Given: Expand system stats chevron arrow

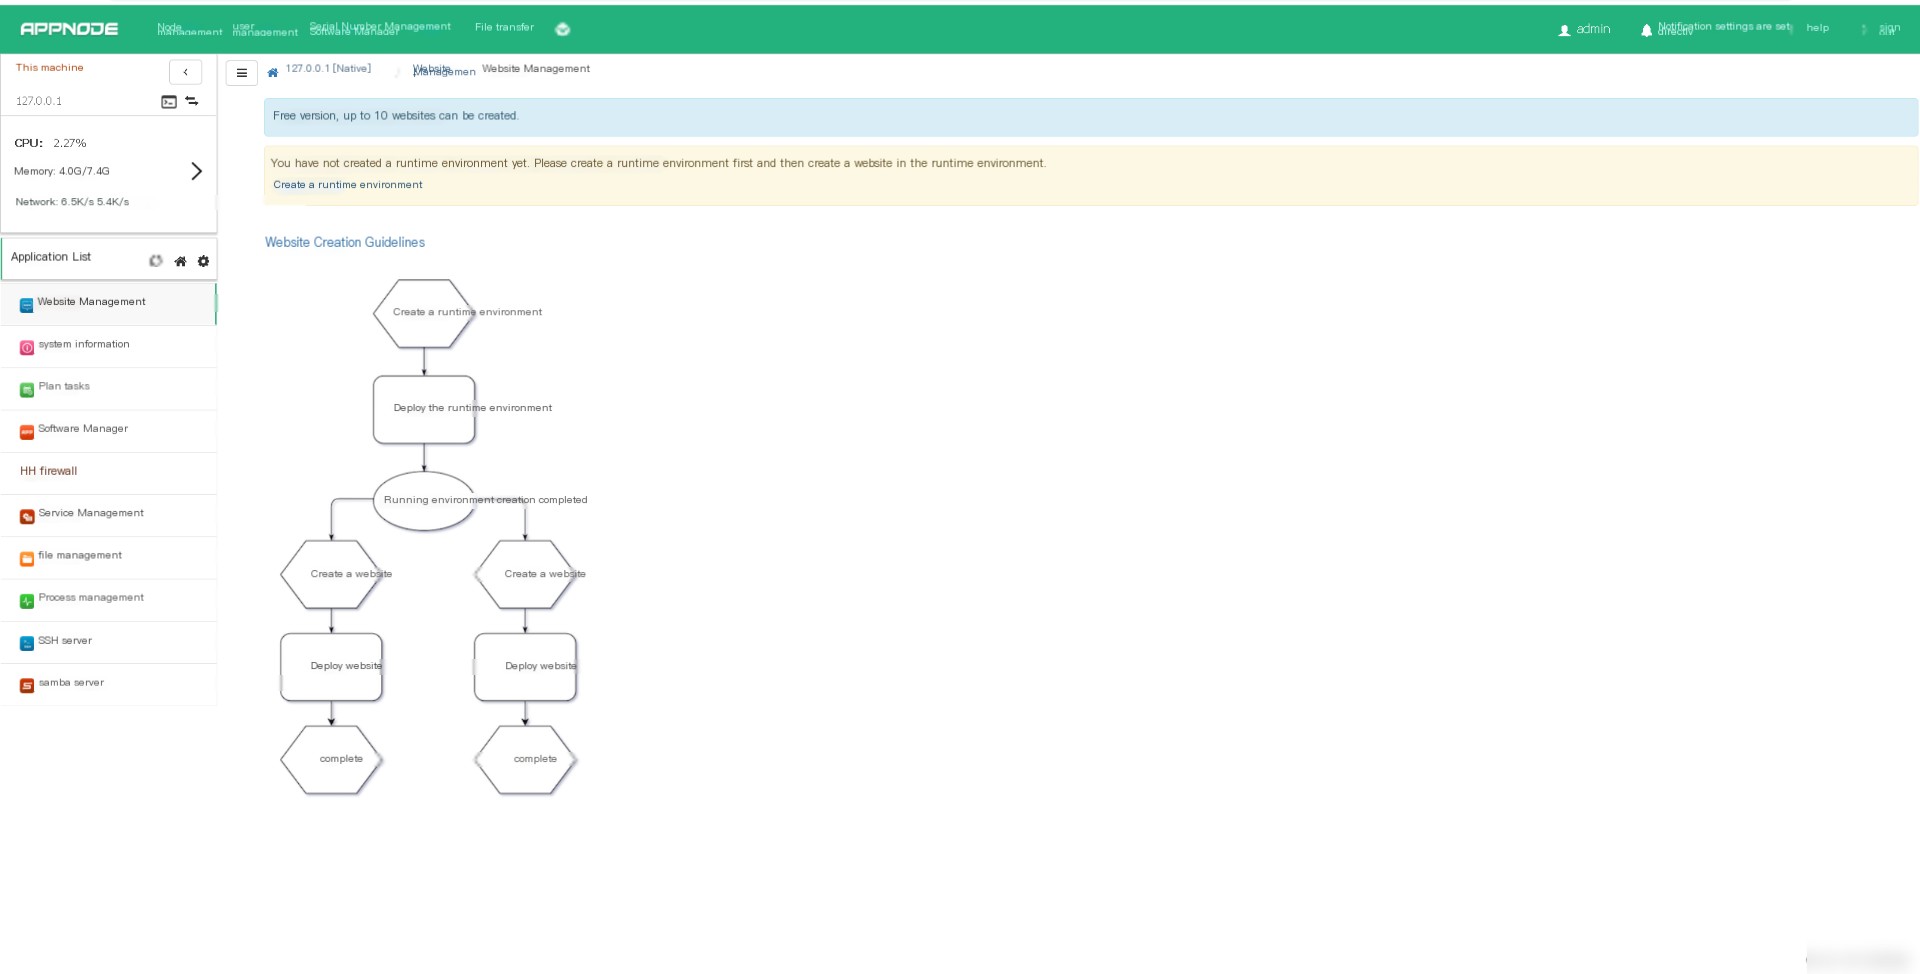Looking at the screenshot, I should pyautogui.click(x=196, y=171).
